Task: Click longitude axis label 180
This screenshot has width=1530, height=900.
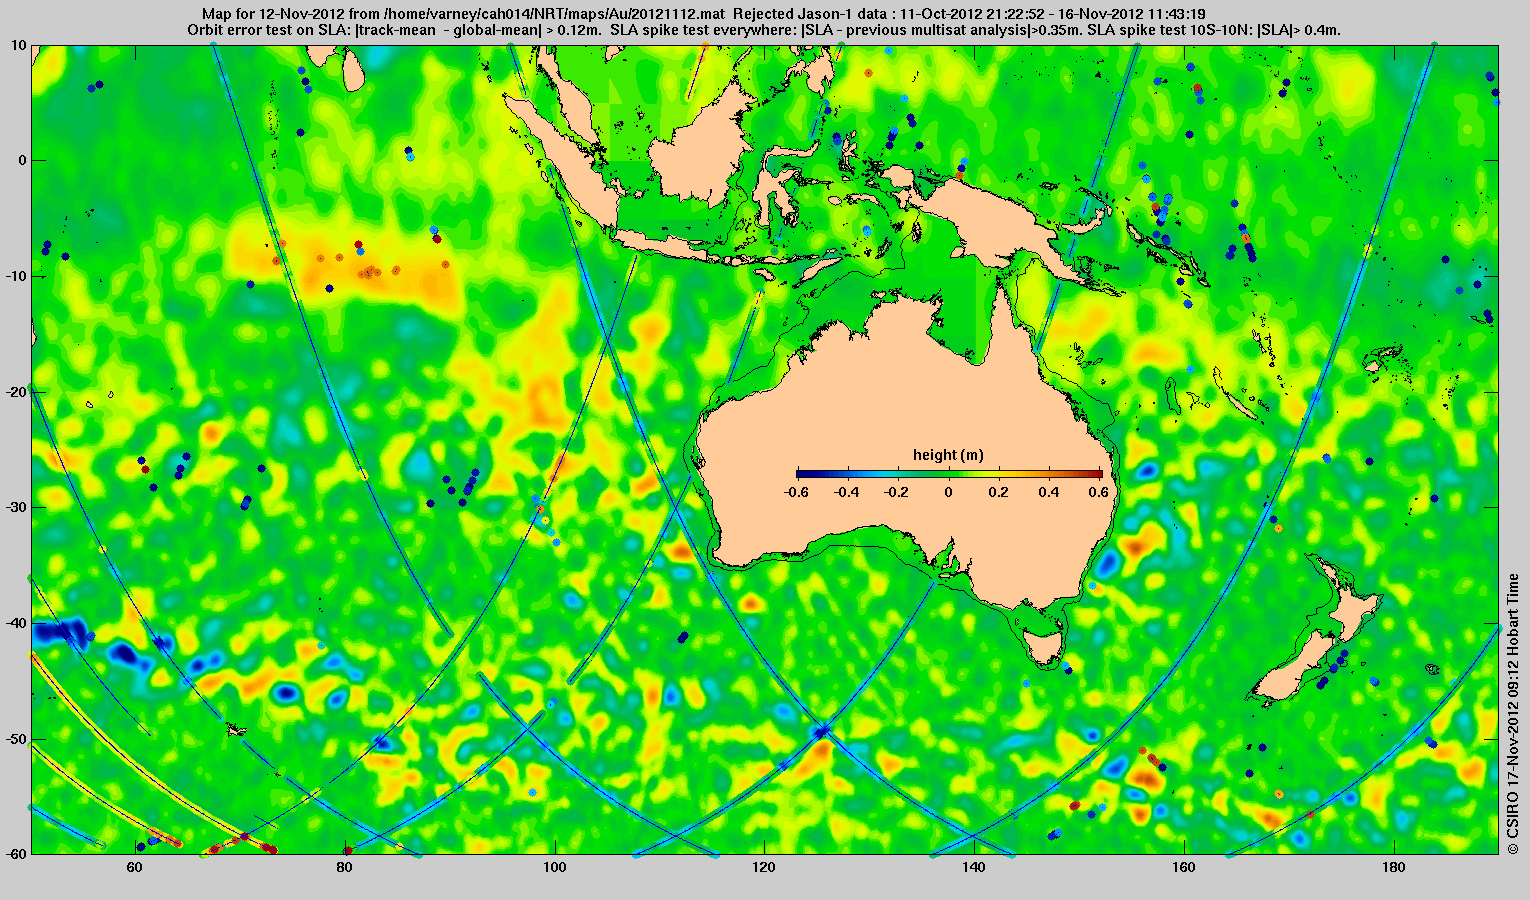Action: [x=1394, y=867]
